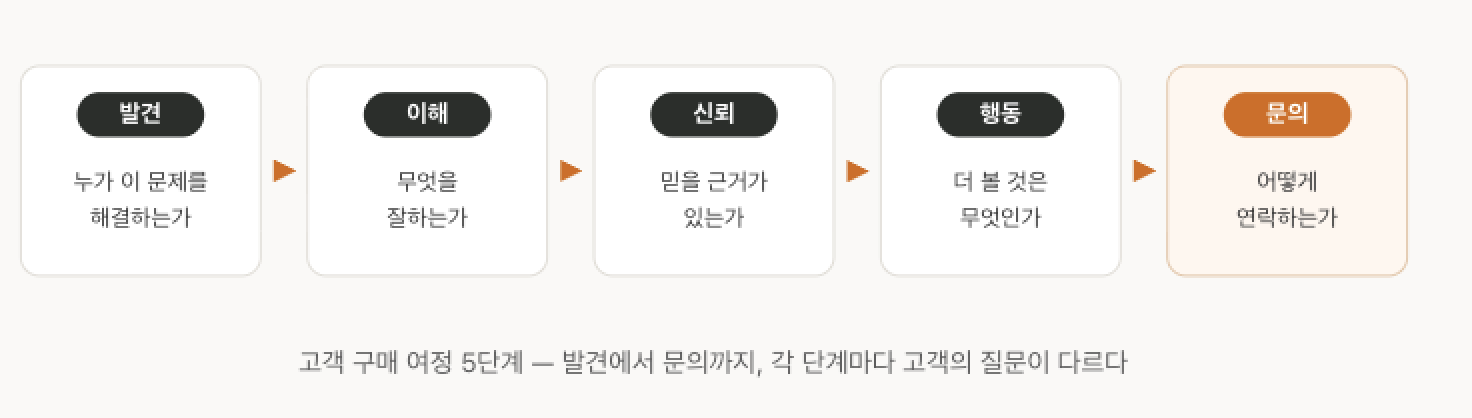Screen dimensions: 1472x418
Task: Click the 이해 card's empty lower area
Action: (x=427, y=254)
